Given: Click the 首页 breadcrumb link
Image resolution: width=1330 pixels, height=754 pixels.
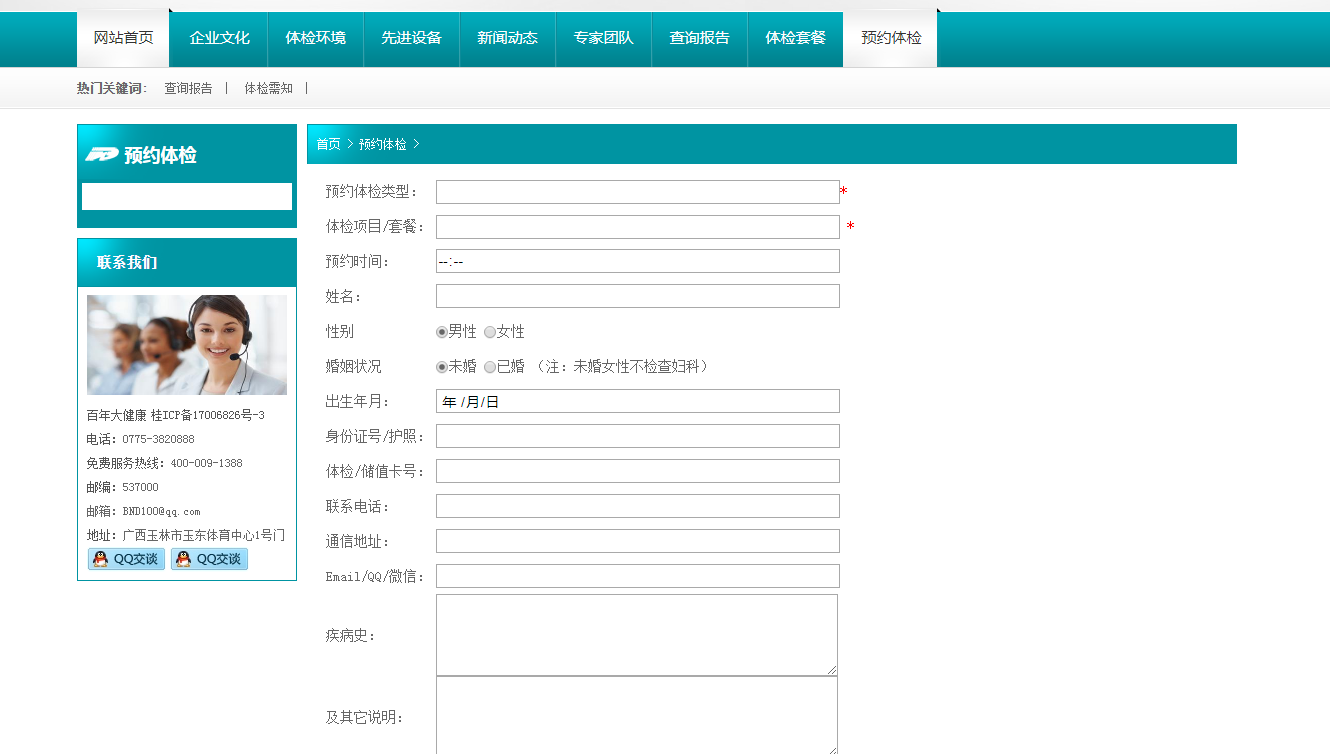Looking at the screenshot, I should point(328,144).
